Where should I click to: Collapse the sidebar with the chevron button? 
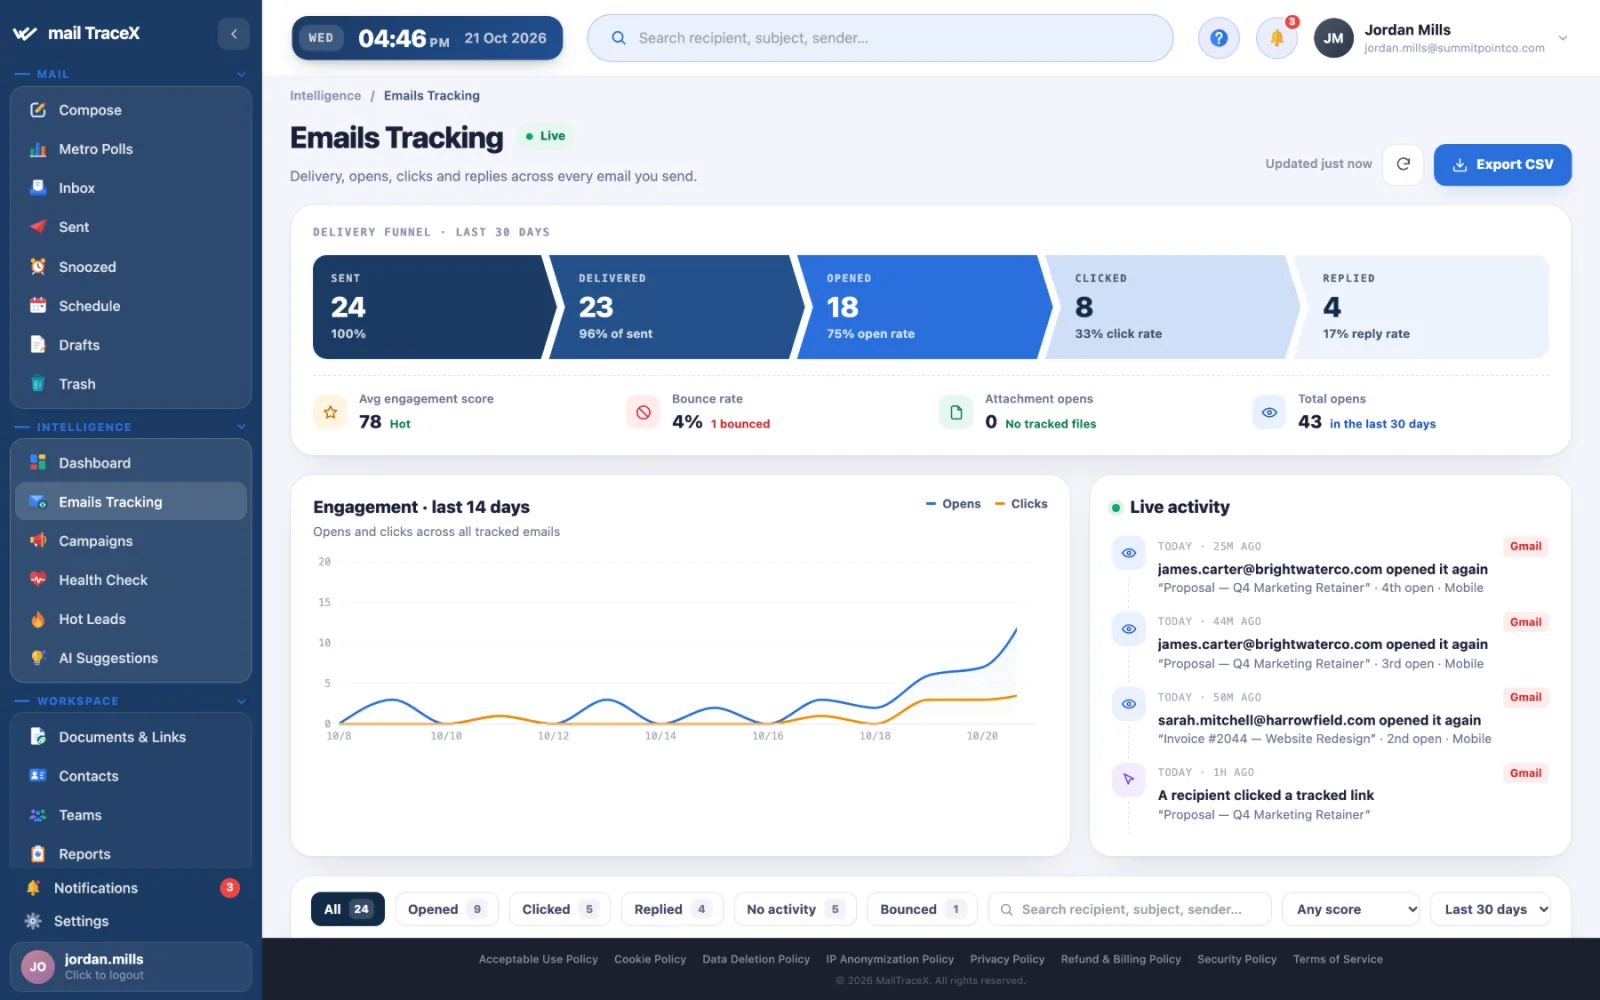click(234, 34)
